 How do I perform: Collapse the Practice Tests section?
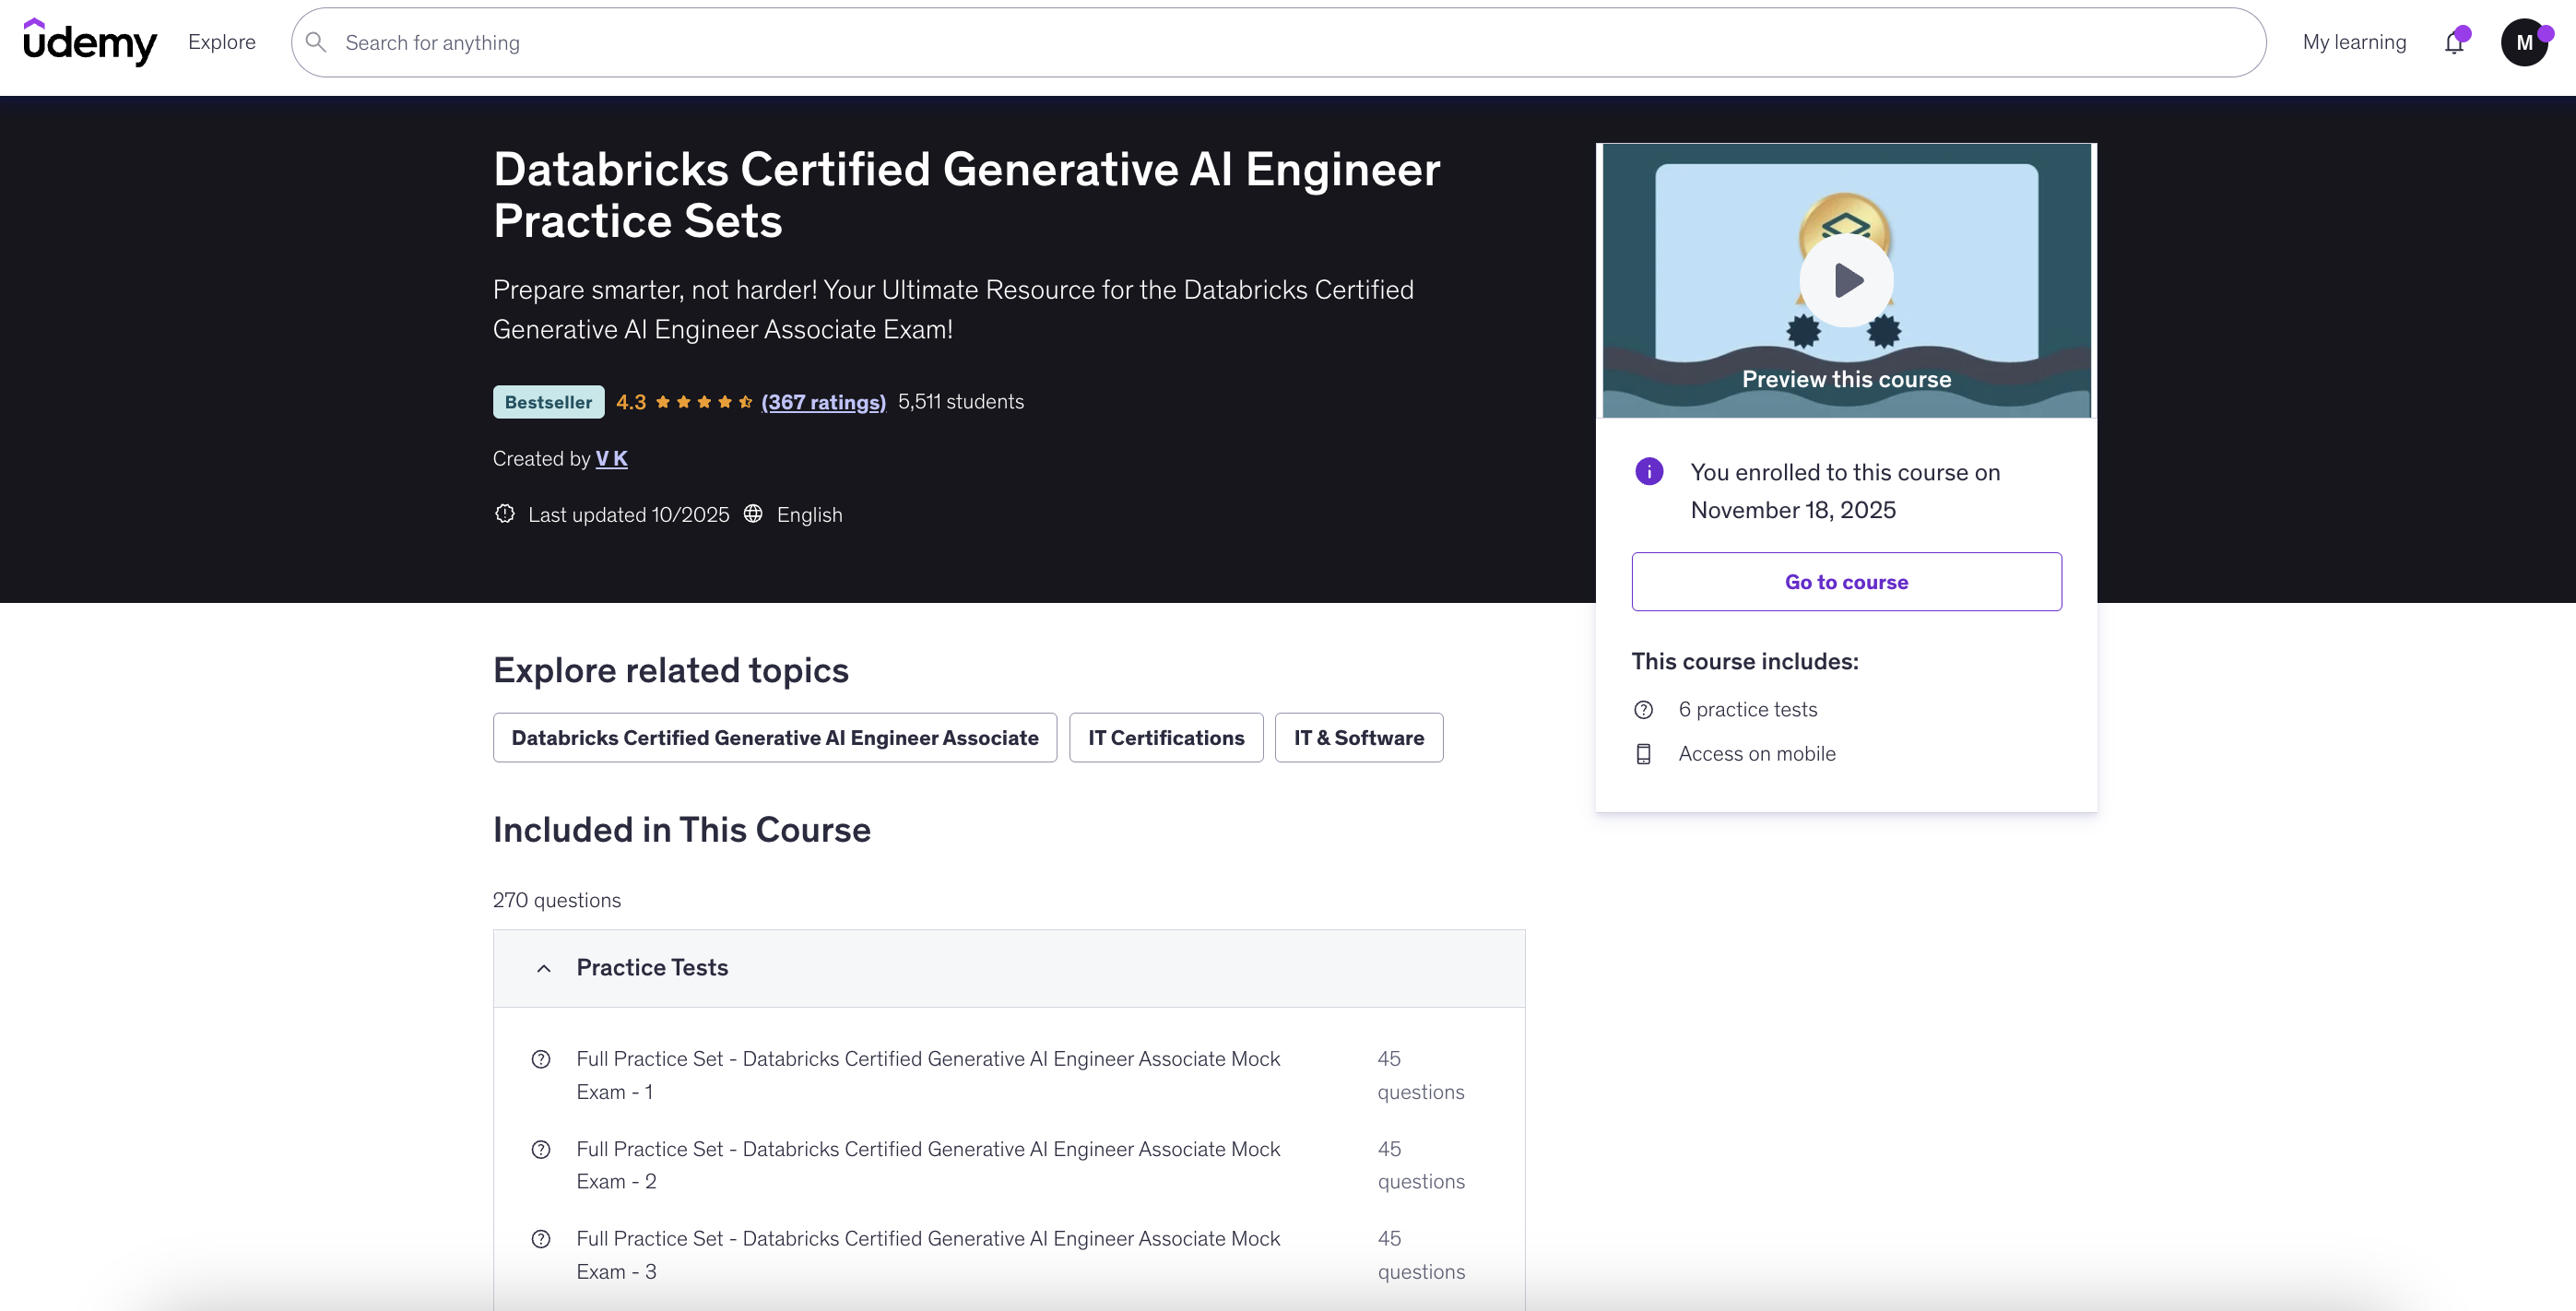[x=543, y=968]
